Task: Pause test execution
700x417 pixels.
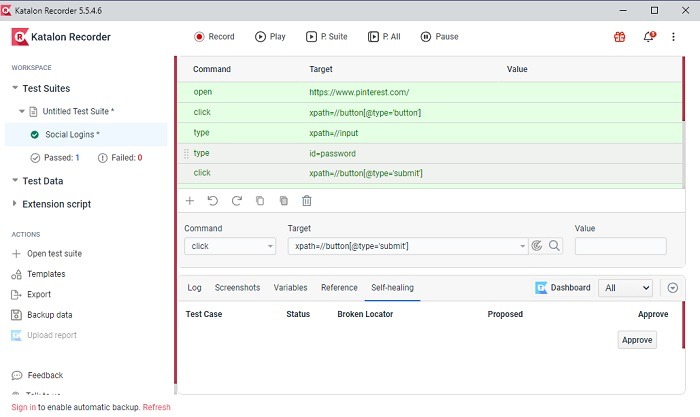Action: 439,37
